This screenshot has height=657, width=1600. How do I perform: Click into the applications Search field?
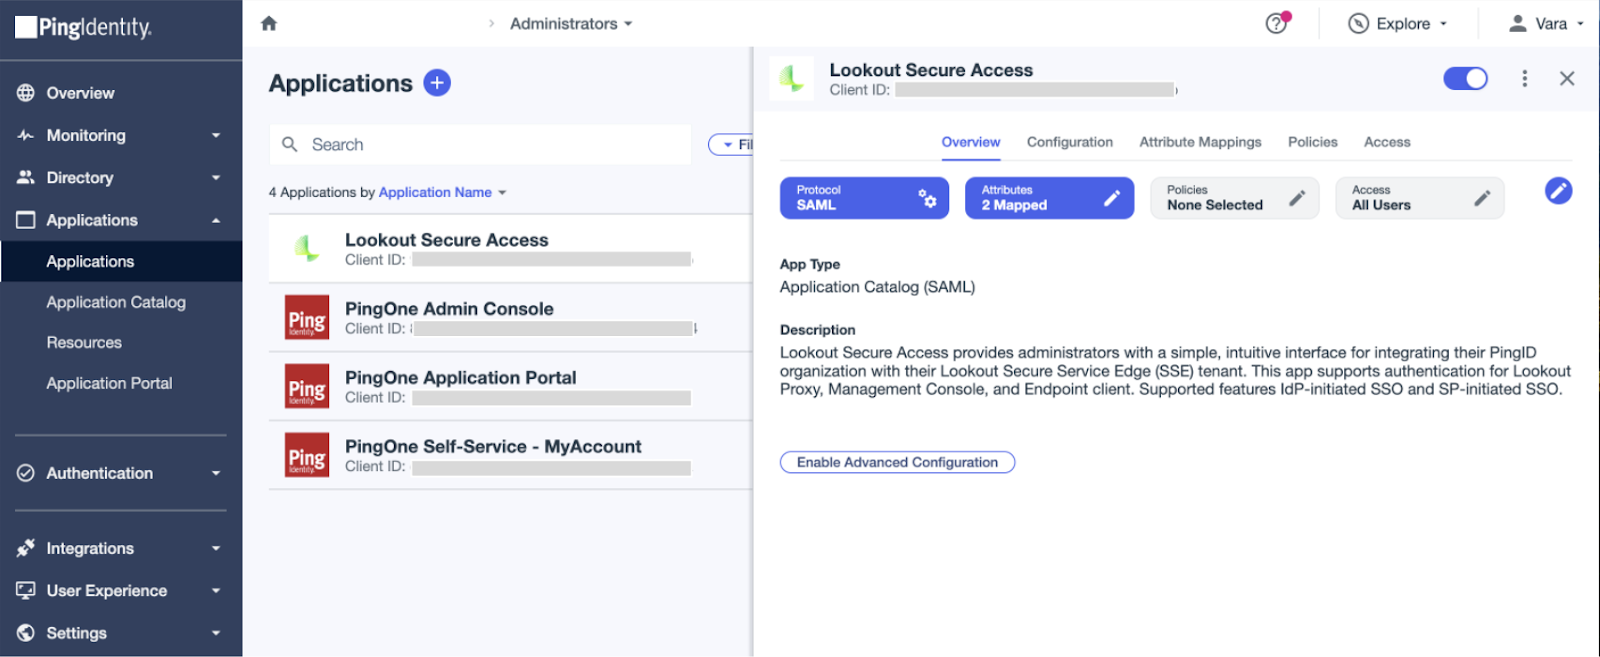click(480, 144)
